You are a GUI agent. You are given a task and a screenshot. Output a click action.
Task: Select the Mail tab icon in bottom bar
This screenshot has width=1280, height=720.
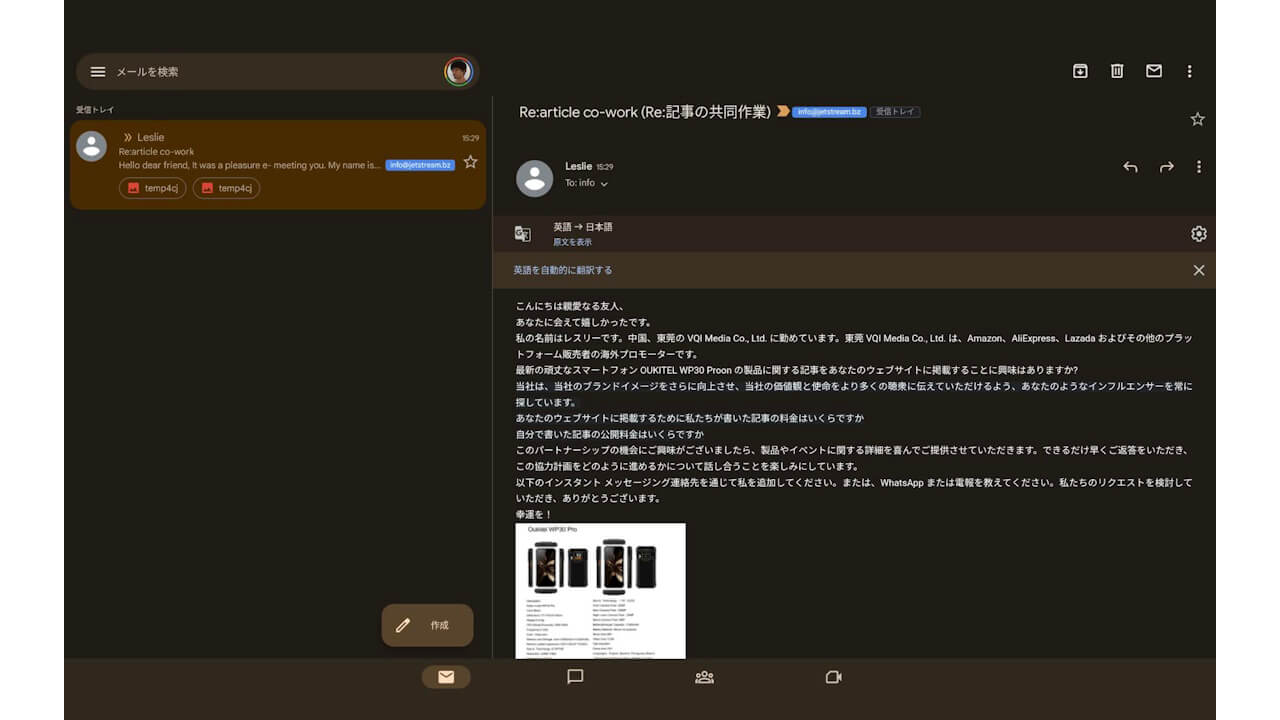pyautogui.click(x=444, y=677)
